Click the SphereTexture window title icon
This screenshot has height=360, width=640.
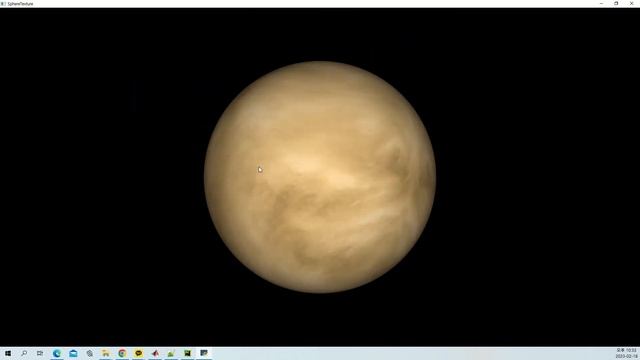(x=3, y=4)
